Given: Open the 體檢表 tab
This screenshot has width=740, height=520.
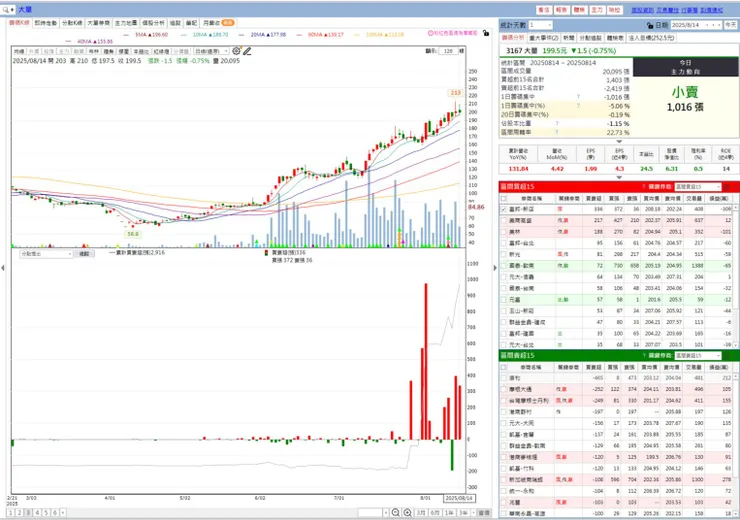Looking at the screenshot, I should point(615,38).
